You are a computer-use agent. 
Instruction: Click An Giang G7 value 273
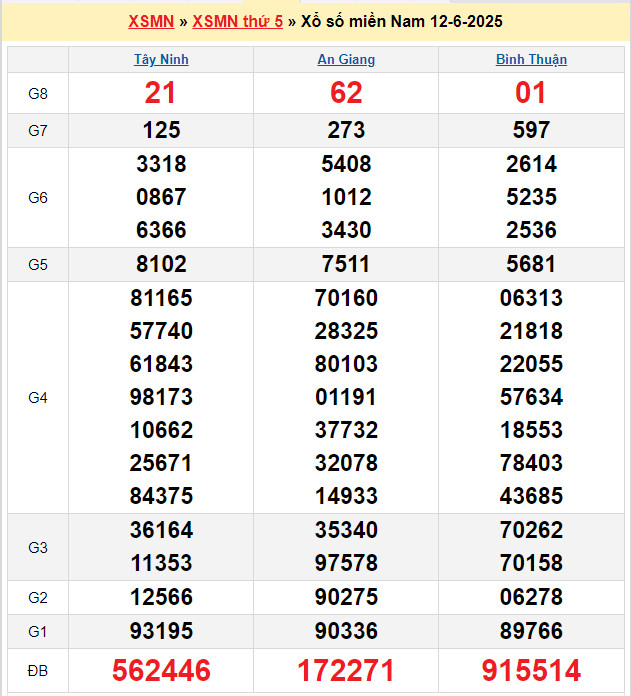(346, 130)
